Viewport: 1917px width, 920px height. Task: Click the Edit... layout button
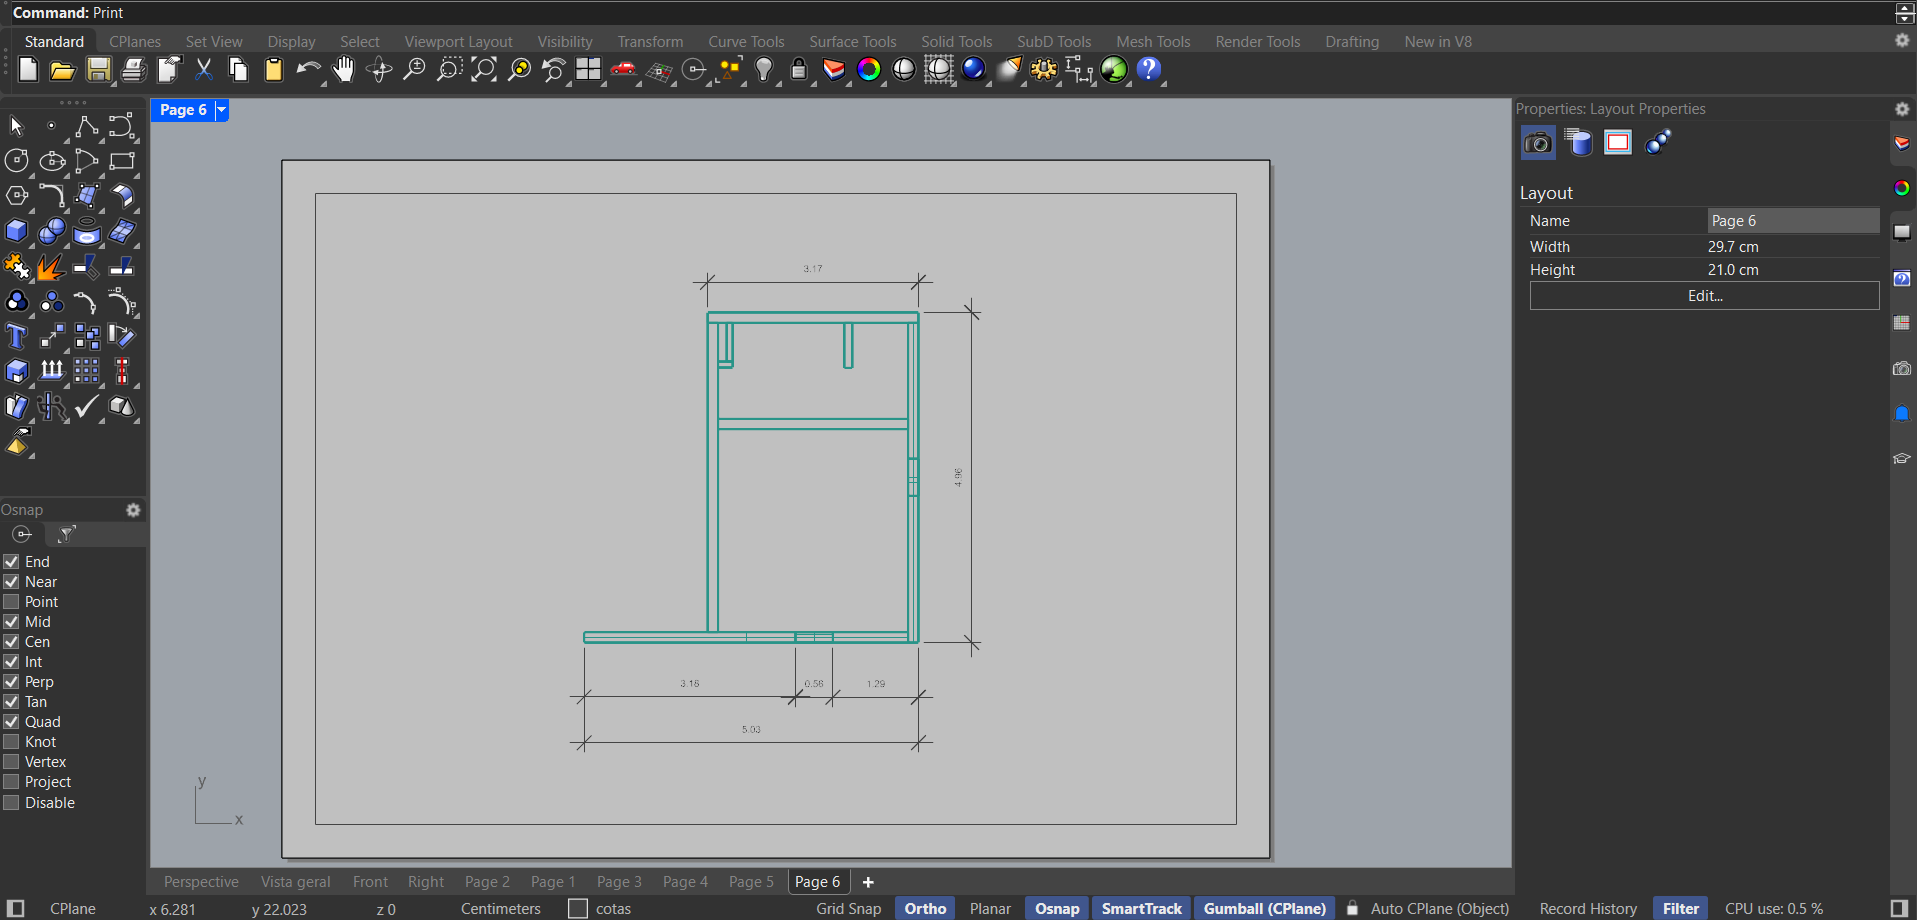coord(1704,296)
